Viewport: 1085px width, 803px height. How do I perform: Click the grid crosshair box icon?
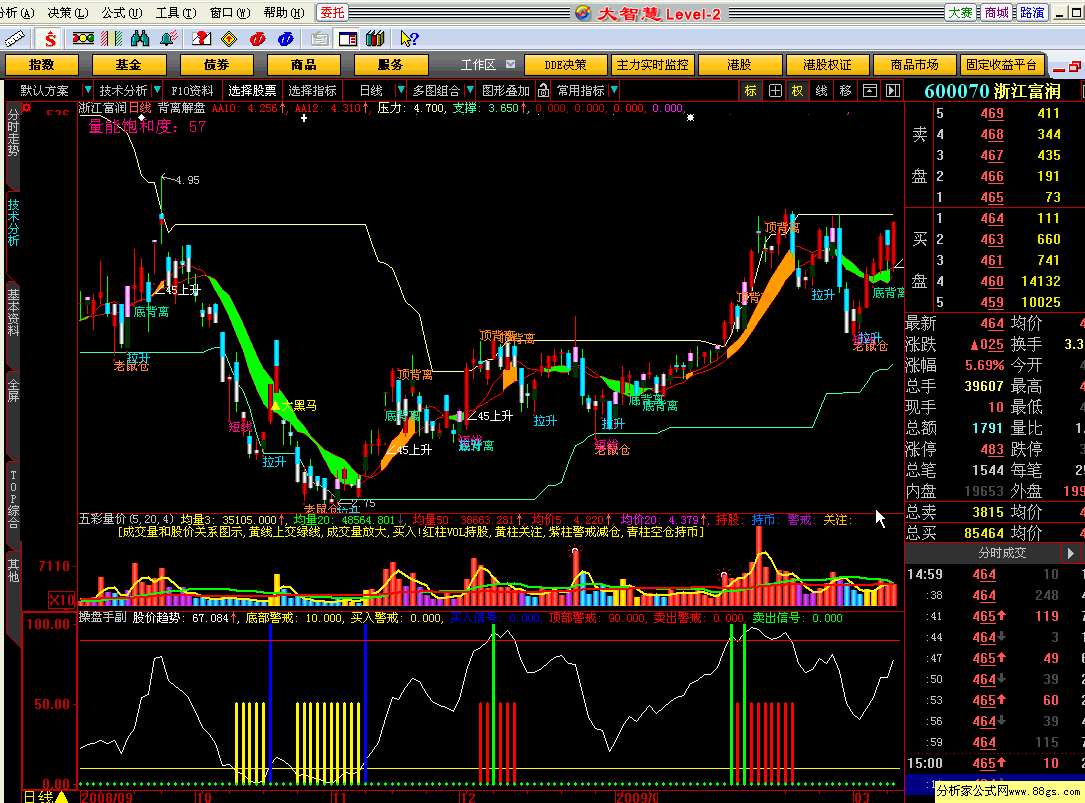(775, 91)
